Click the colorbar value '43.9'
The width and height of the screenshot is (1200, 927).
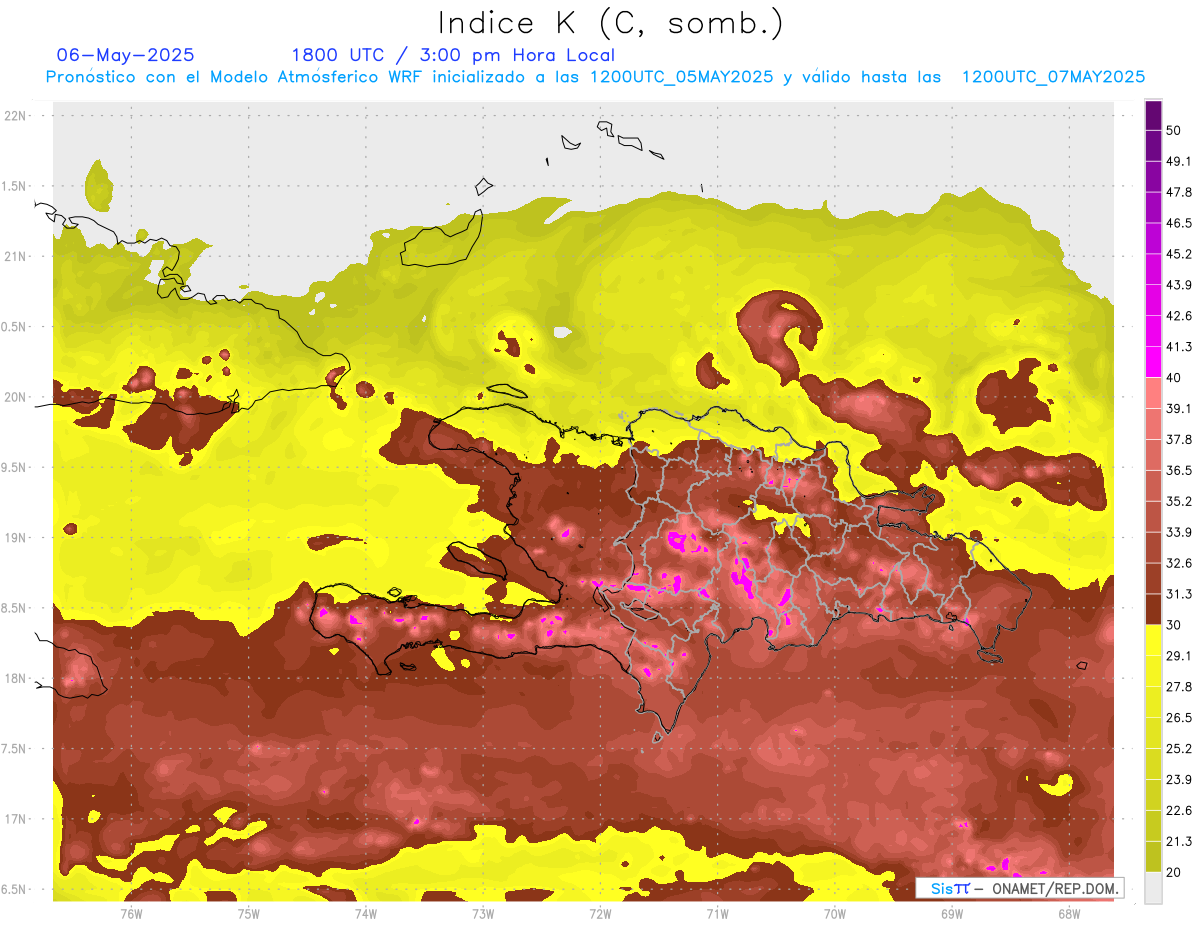(1178, 286)
